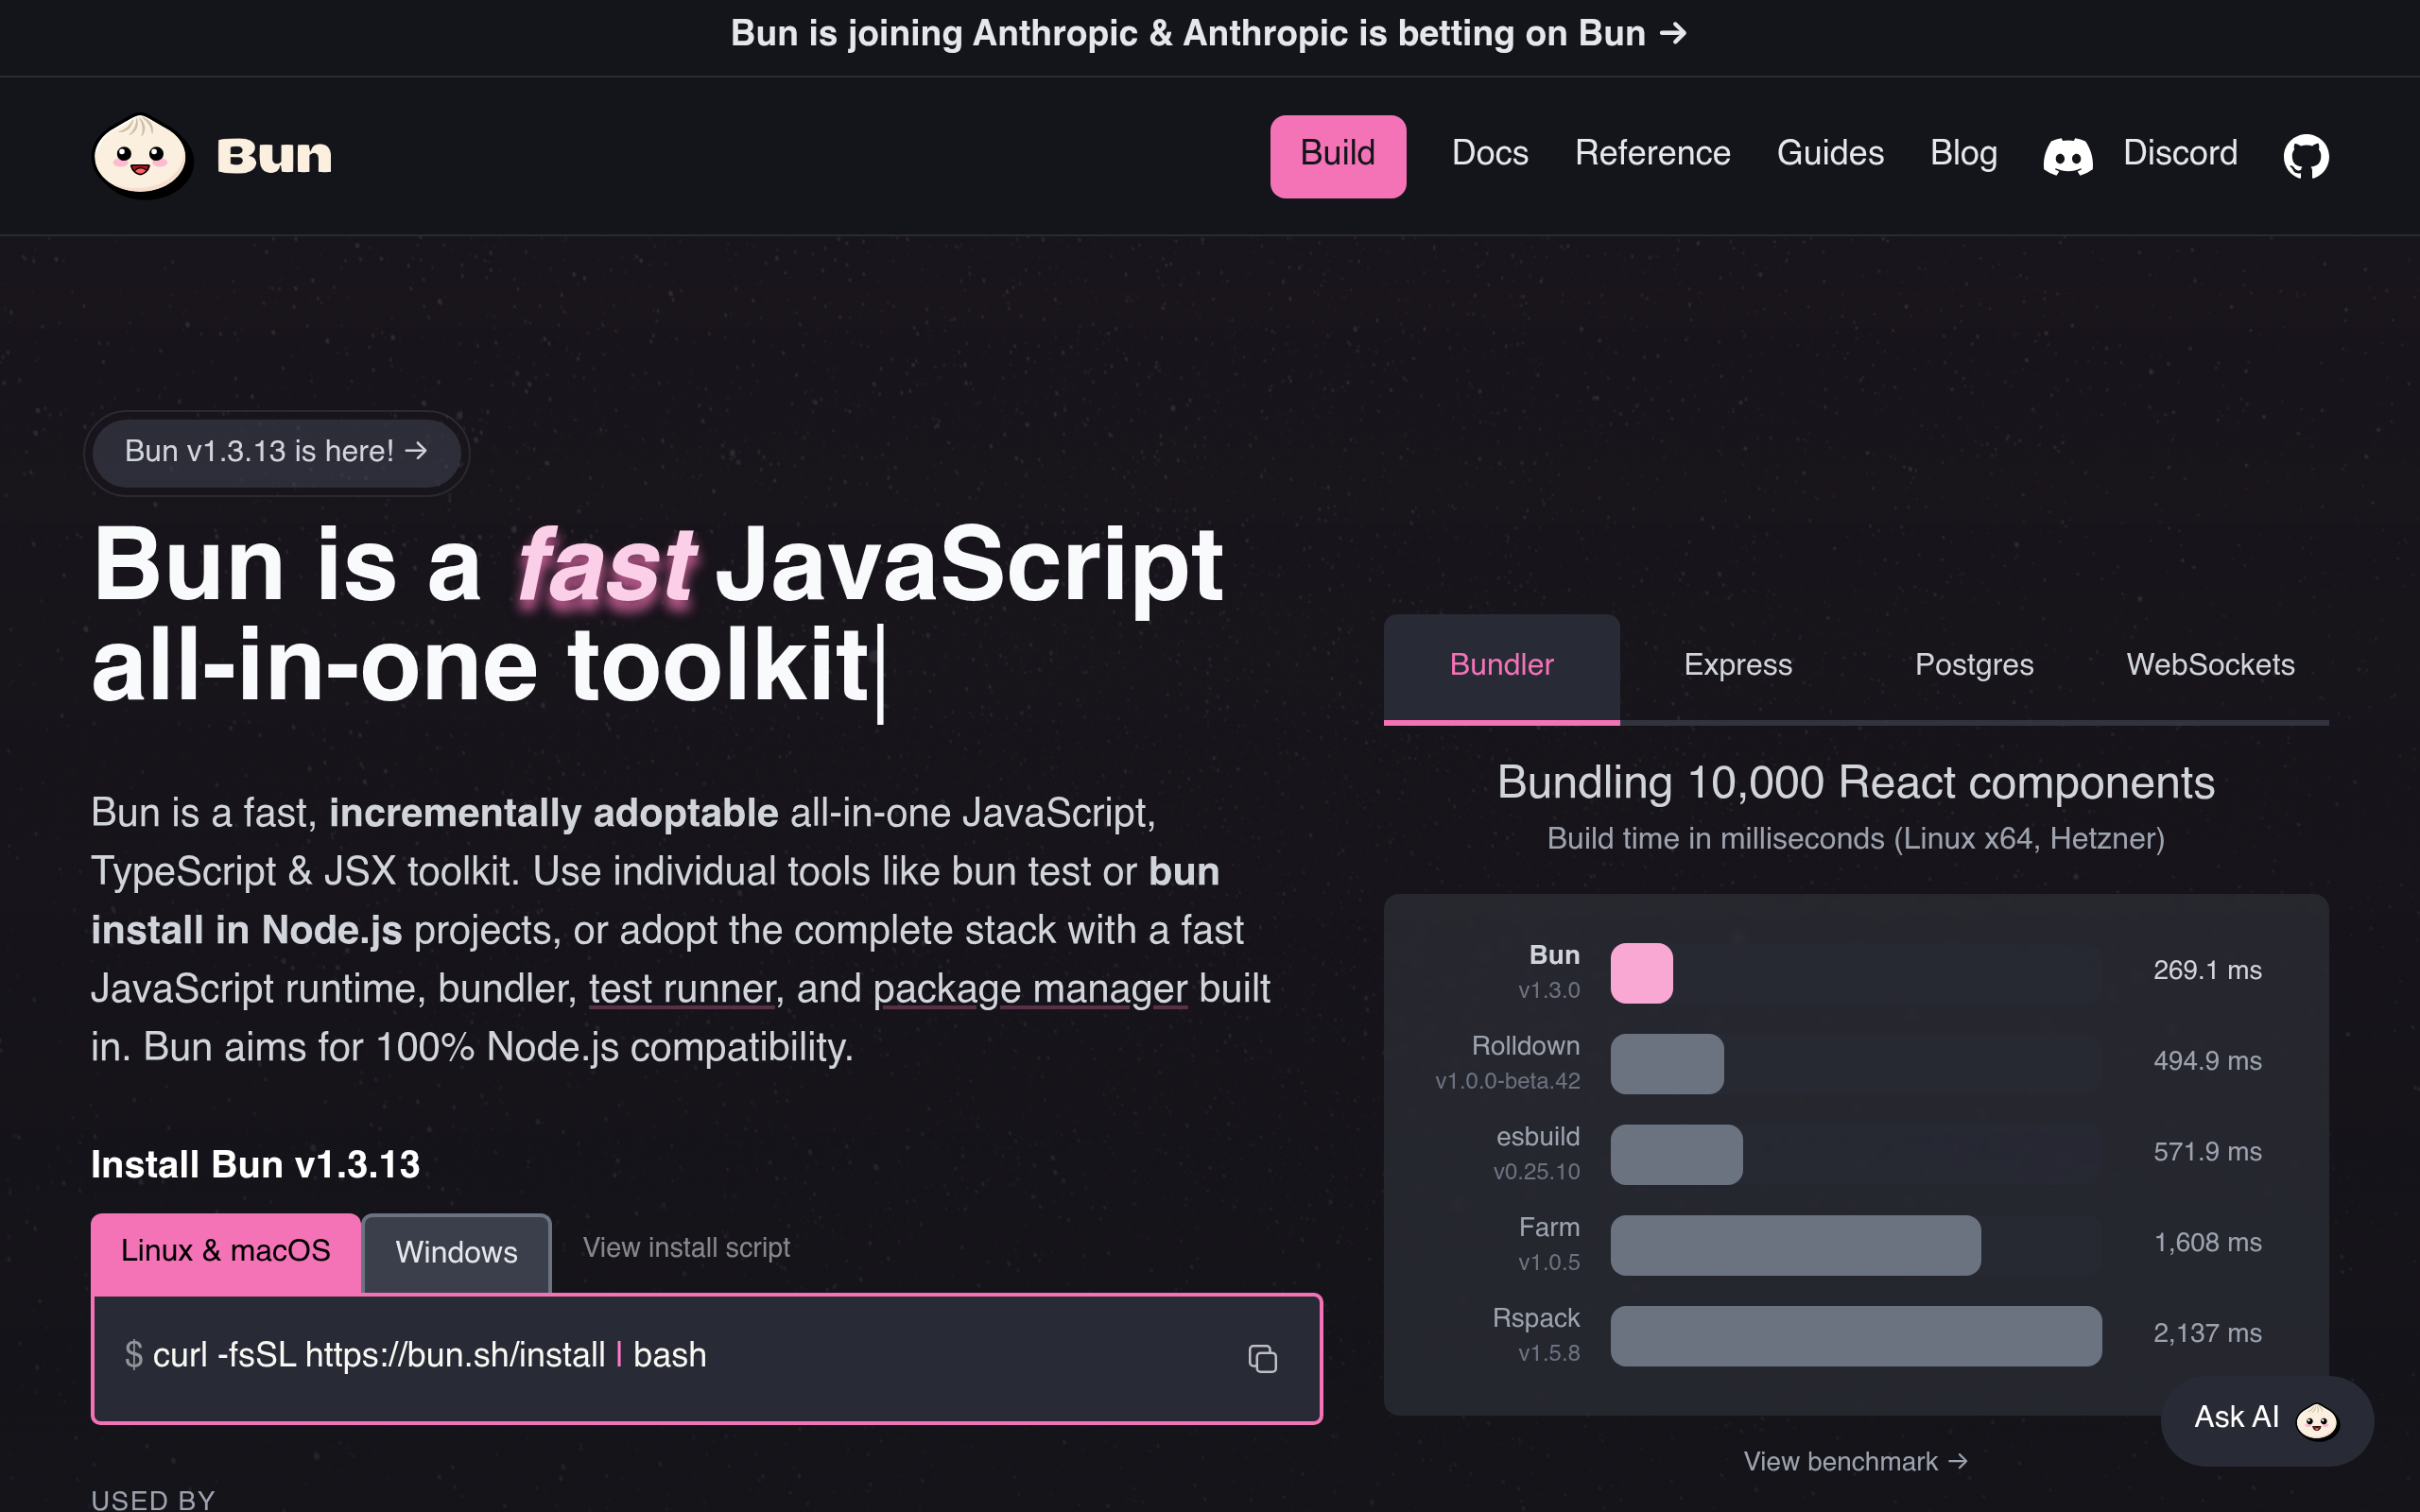Go to the Reference page

(x=1652, y=153)
